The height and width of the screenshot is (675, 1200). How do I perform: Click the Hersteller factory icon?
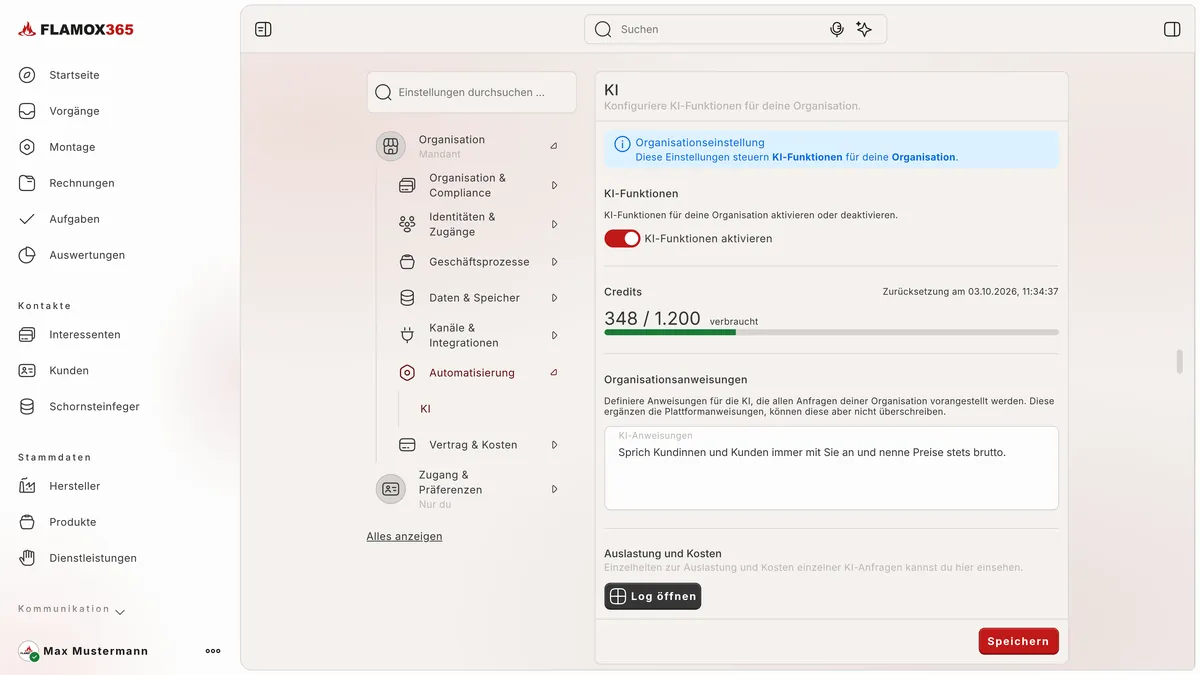pyautogui.click(x=28, y=486)
